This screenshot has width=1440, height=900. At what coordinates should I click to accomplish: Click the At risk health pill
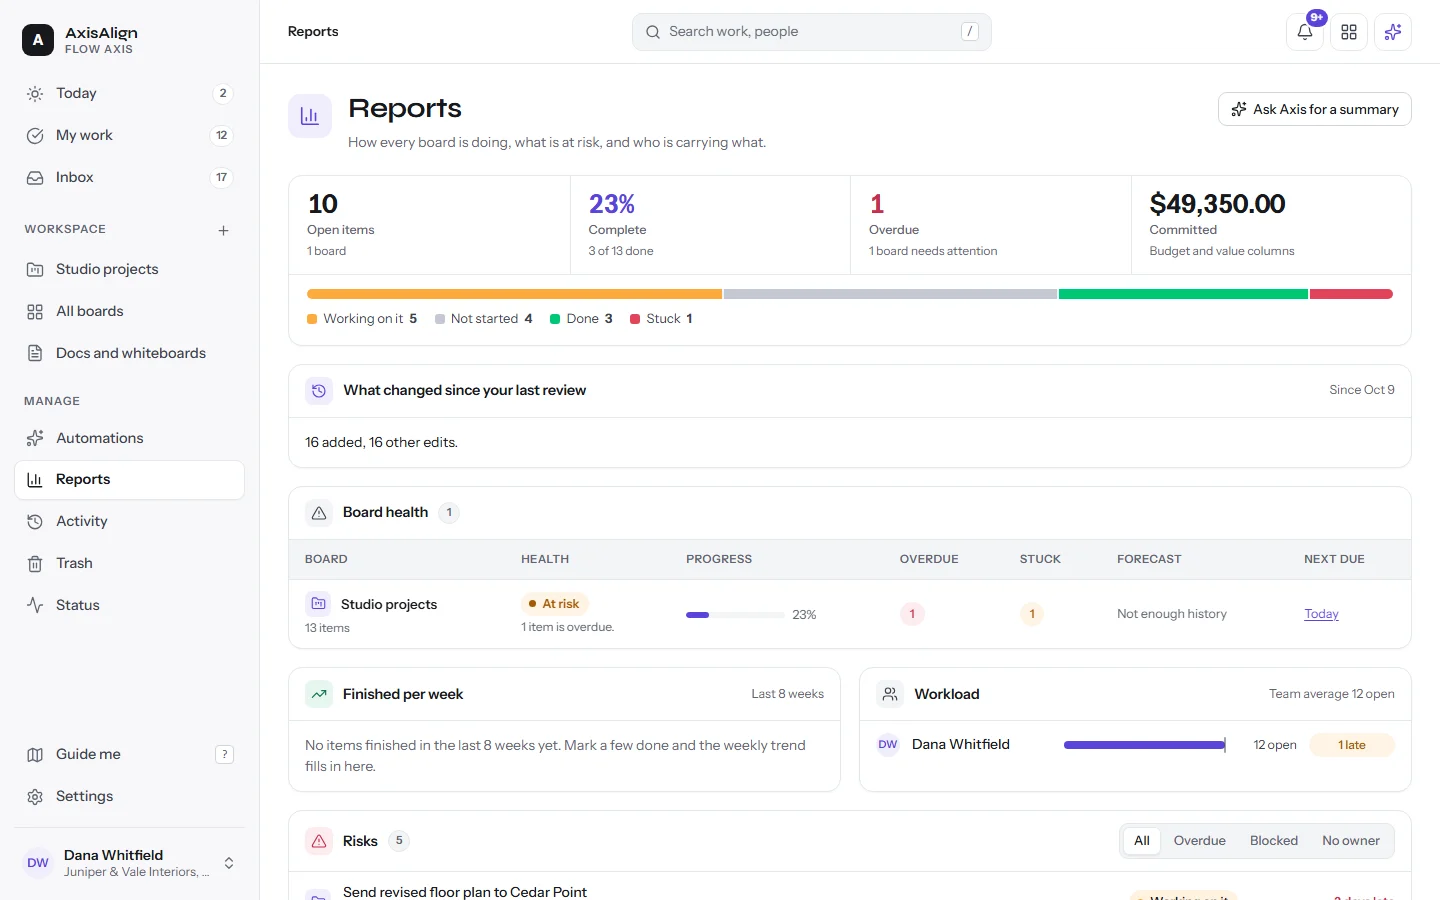click(555, 604)
